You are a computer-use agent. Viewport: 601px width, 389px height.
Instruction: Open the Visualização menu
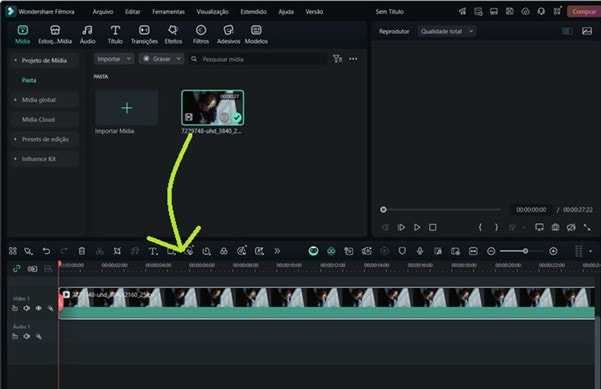pos(212,11)
